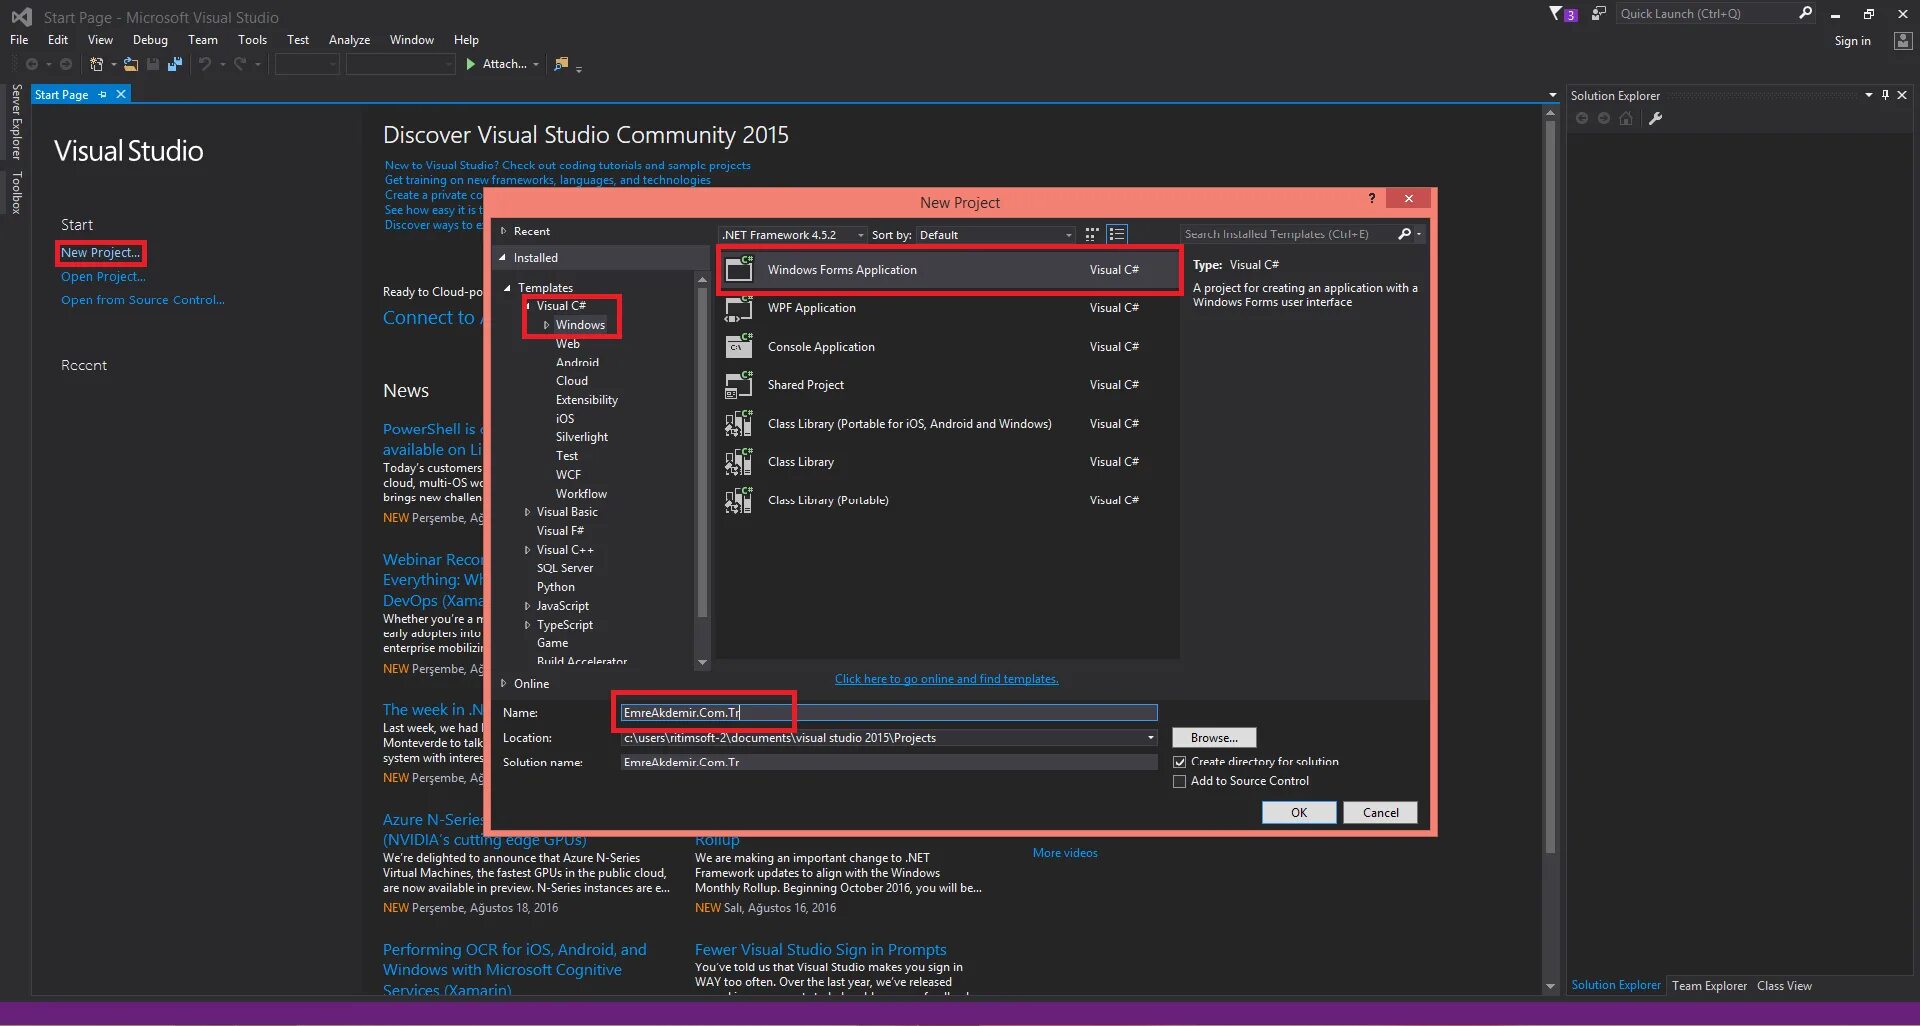1920x1026 pixels.
Task: Open the Server Explorer side tab
Action: point(16,122)
